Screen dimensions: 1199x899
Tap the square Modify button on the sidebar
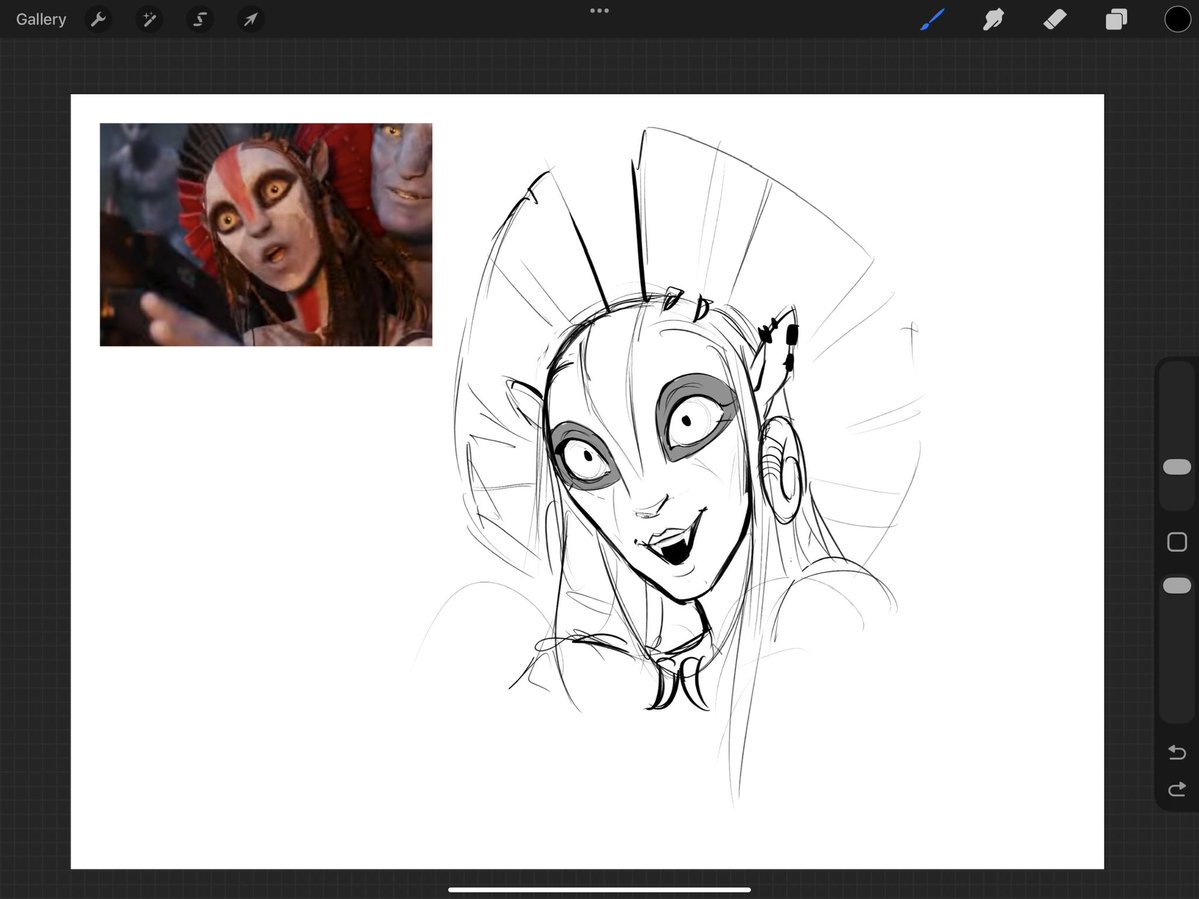(1177, 542)
